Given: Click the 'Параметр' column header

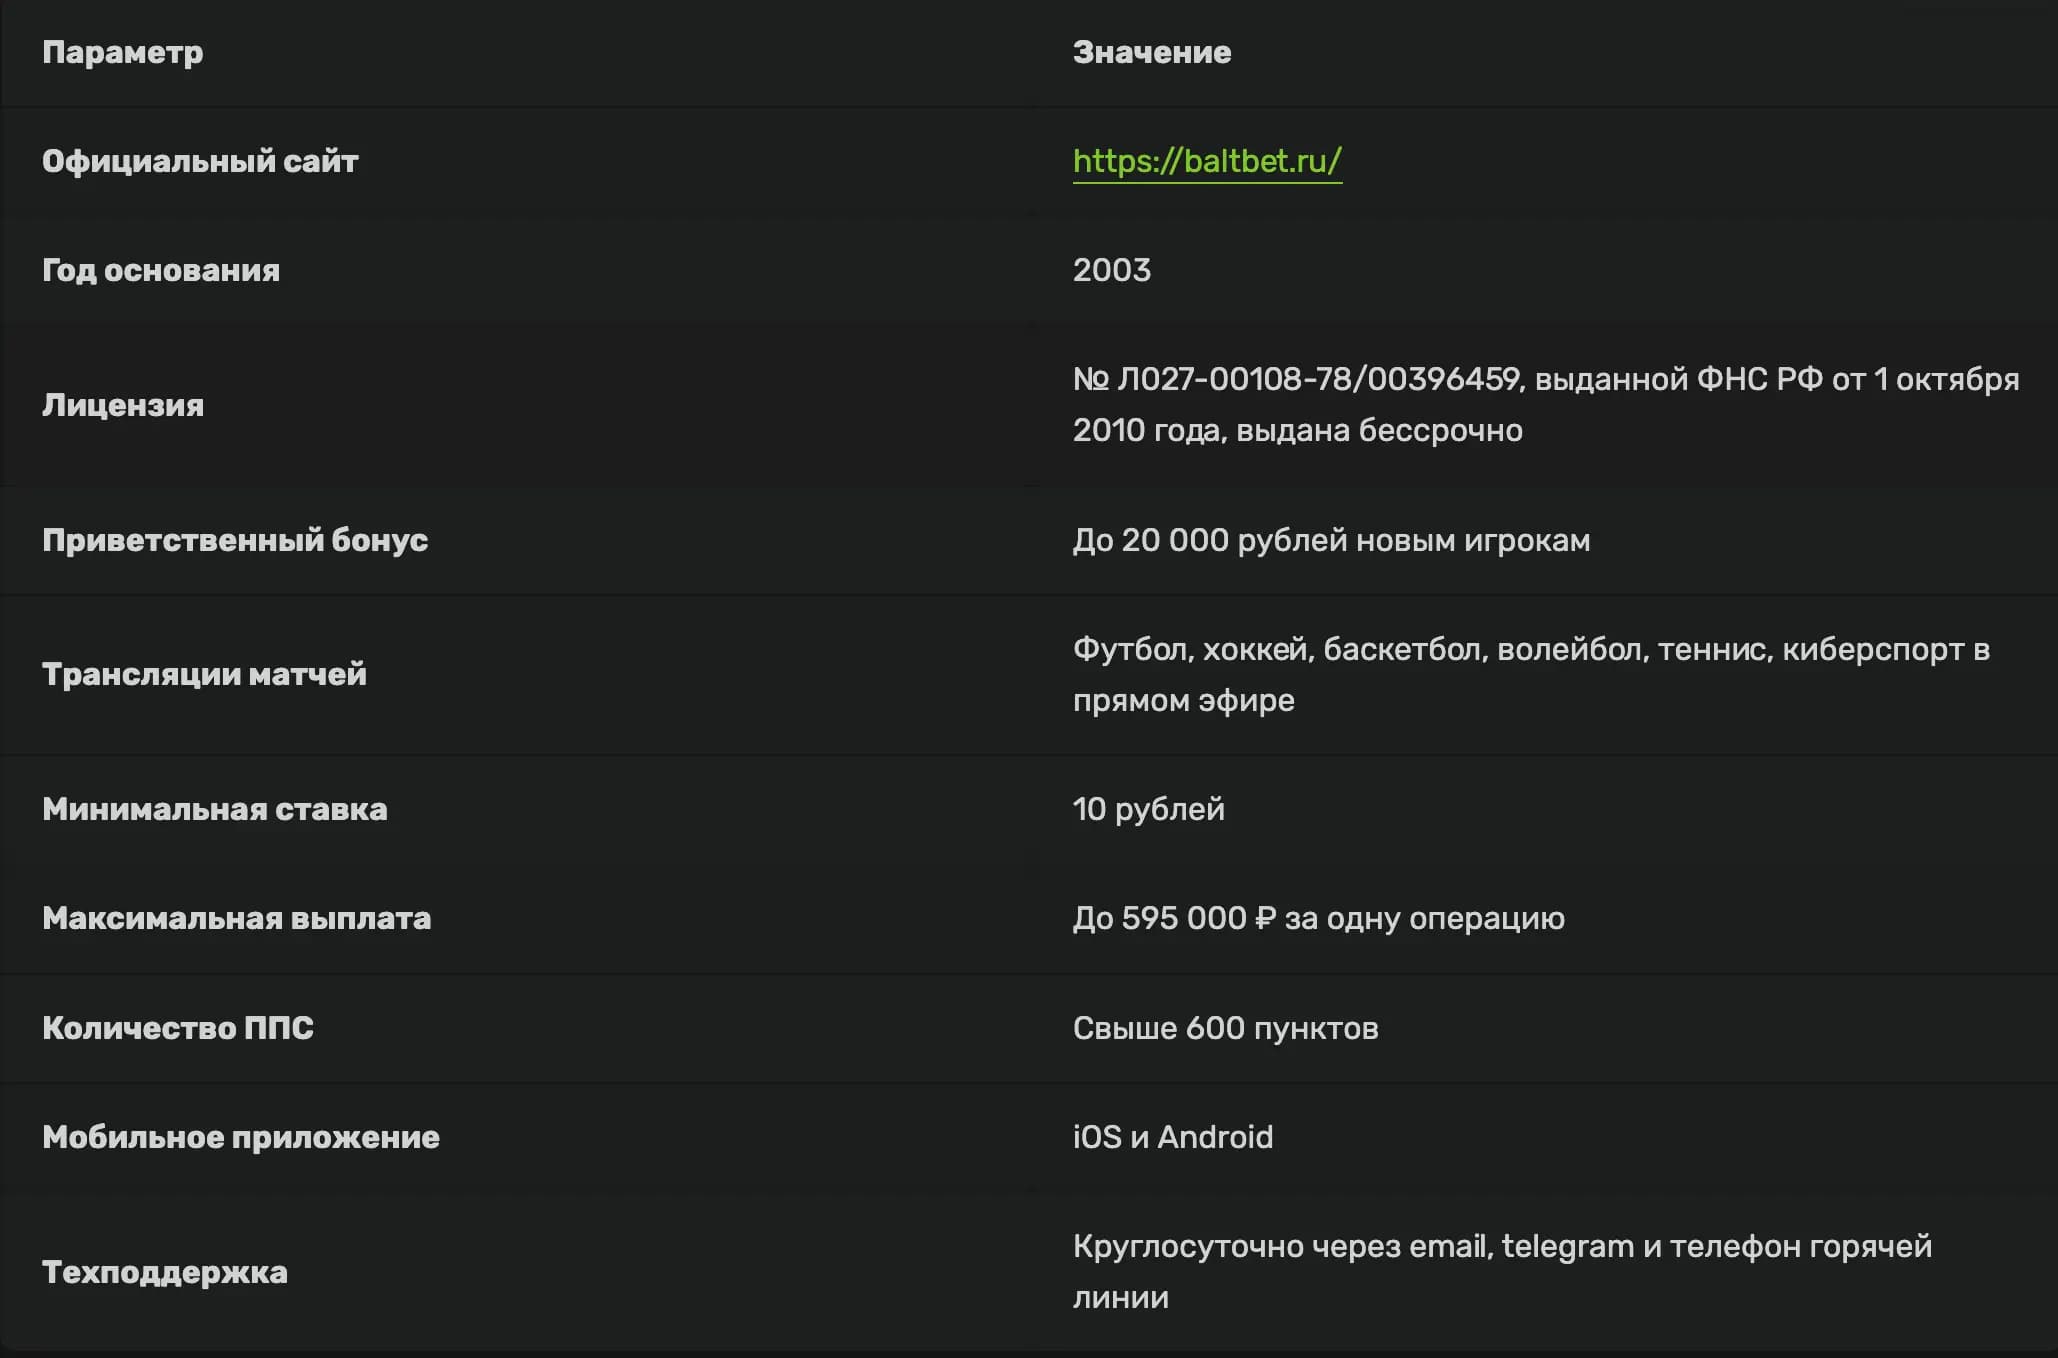Looking at the screenshot, I should (x=123, y=53).
